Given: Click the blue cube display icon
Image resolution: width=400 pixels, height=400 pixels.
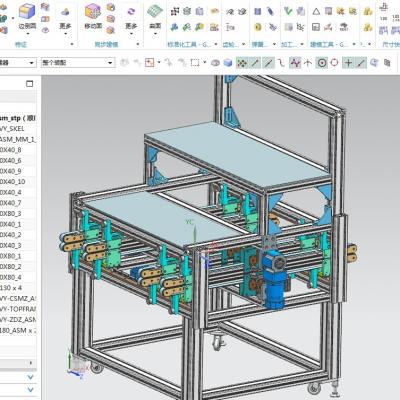Looking at the screenshot, I should [x=228, y=62].
